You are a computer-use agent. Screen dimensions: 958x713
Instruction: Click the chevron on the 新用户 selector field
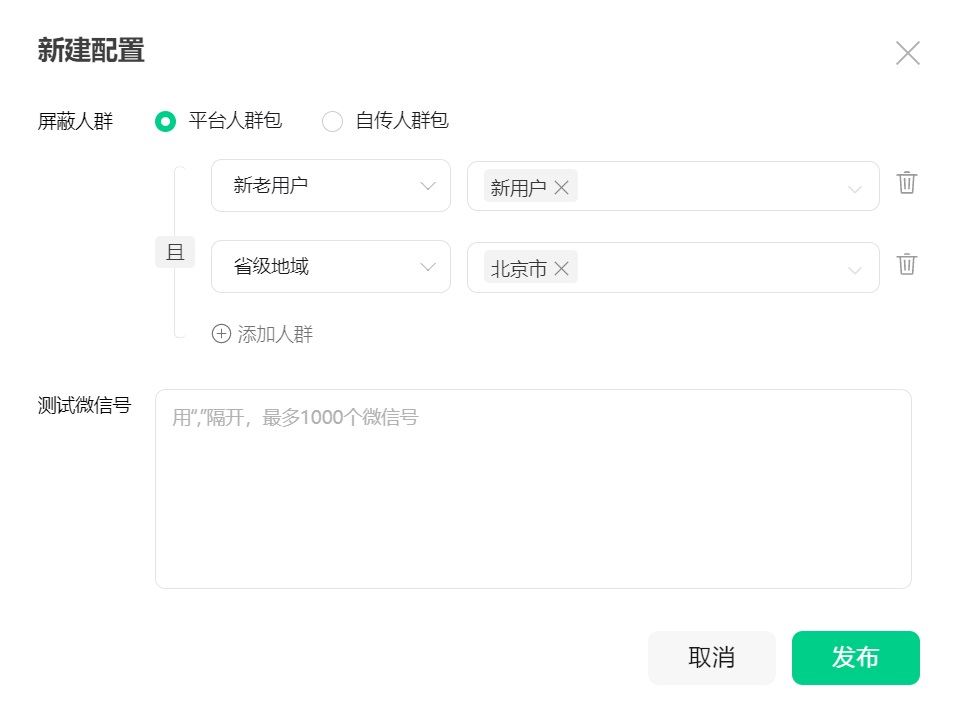click(x=855, y=186)
